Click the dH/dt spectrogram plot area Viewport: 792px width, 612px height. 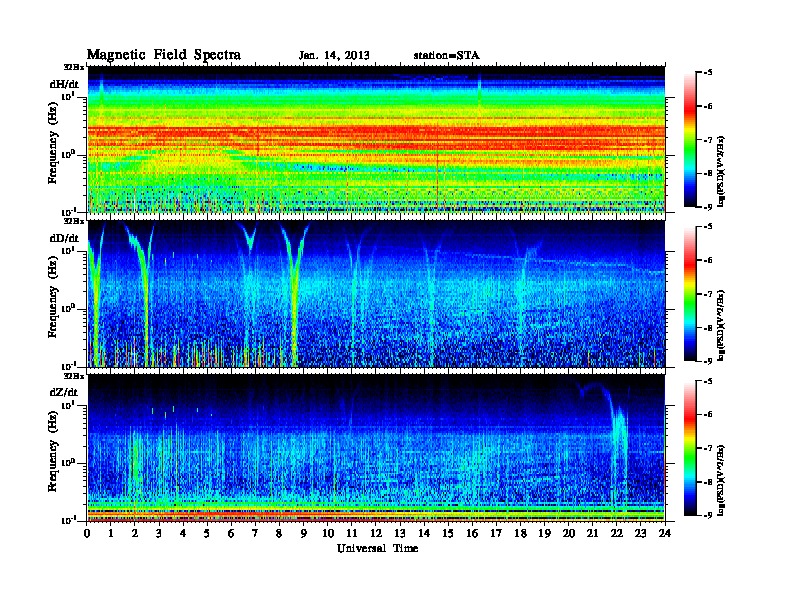point(376,139)
